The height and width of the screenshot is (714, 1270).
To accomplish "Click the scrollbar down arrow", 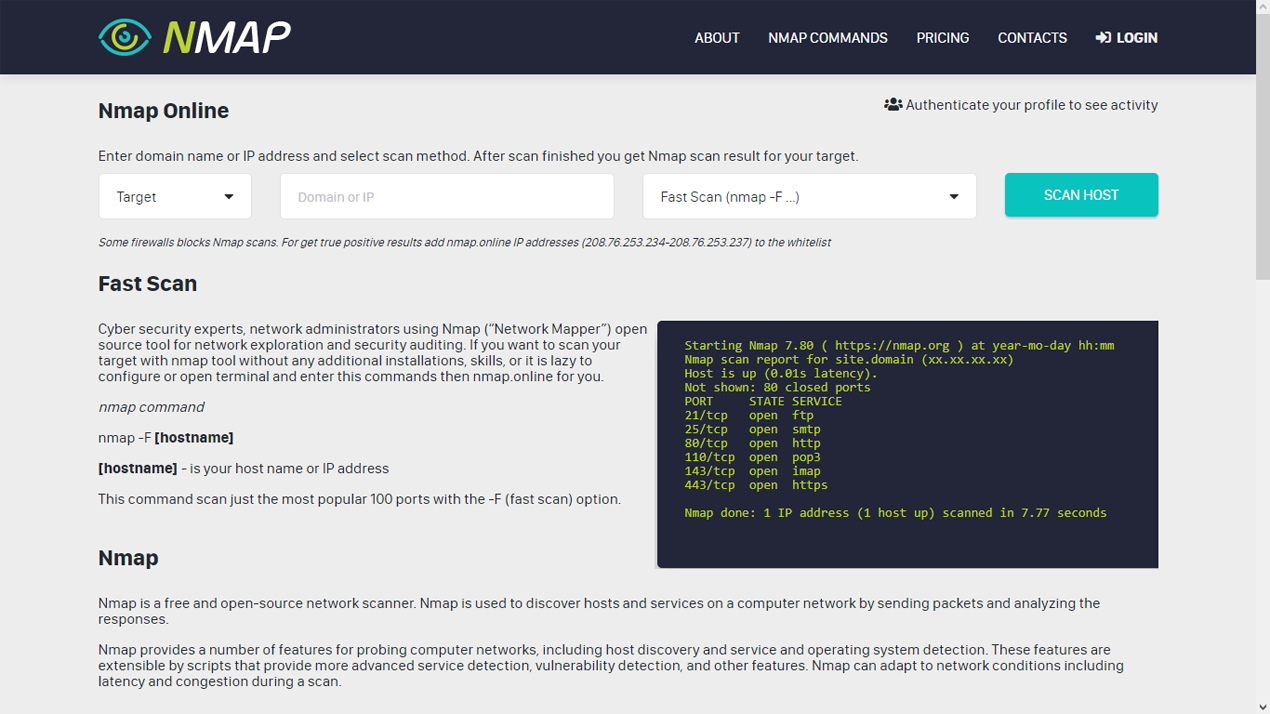I will tap(1262, 707).
